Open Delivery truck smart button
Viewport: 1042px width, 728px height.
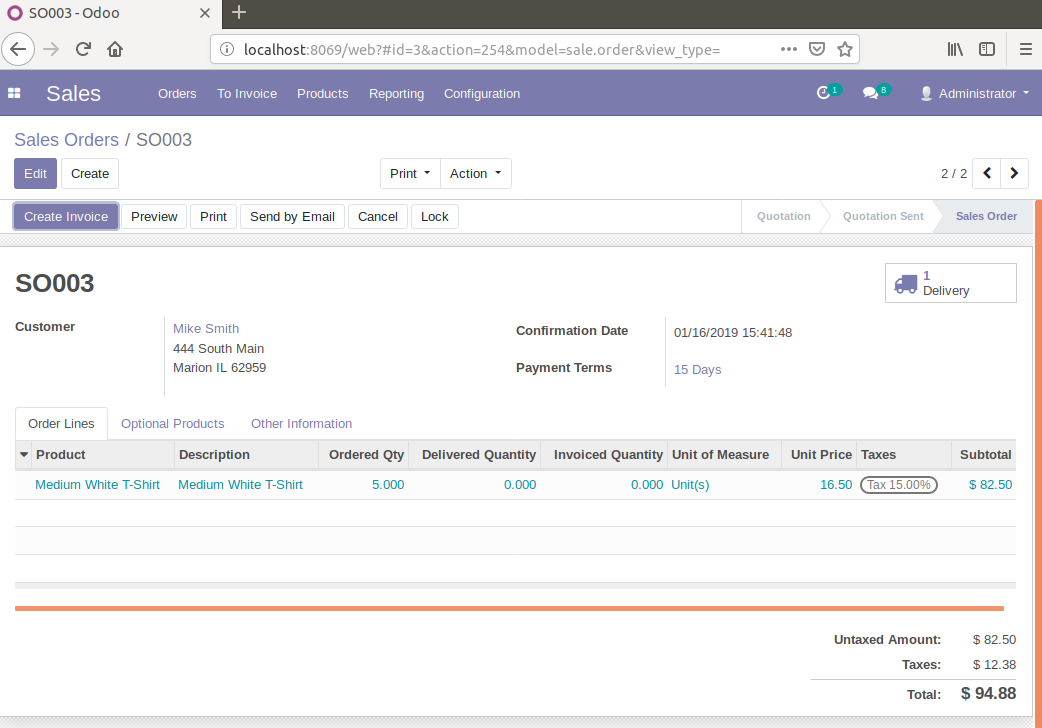pyautogui.click(x=950, y=283)
